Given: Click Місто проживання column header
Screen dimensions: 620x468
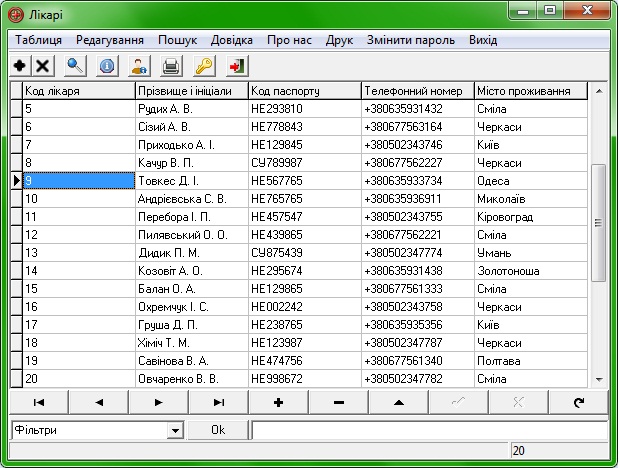Looking at the screenshot, I should coord(531,91).
